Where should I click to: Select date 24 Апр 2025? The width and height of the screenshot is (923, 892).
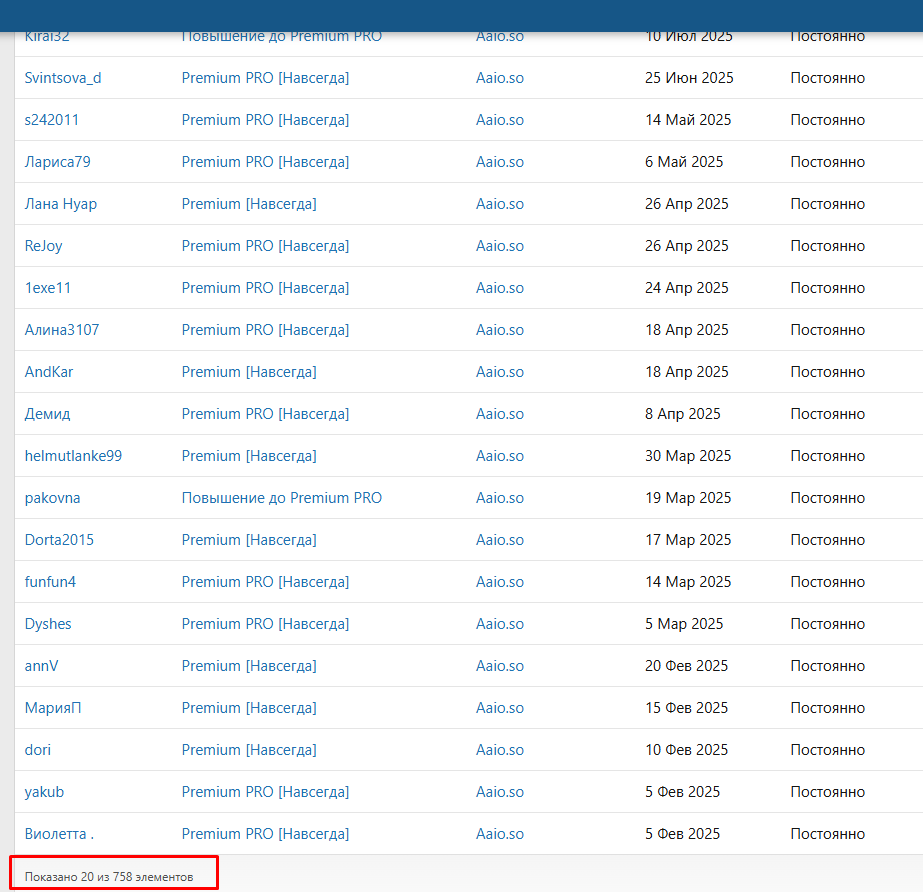click(x=687, y=287)
